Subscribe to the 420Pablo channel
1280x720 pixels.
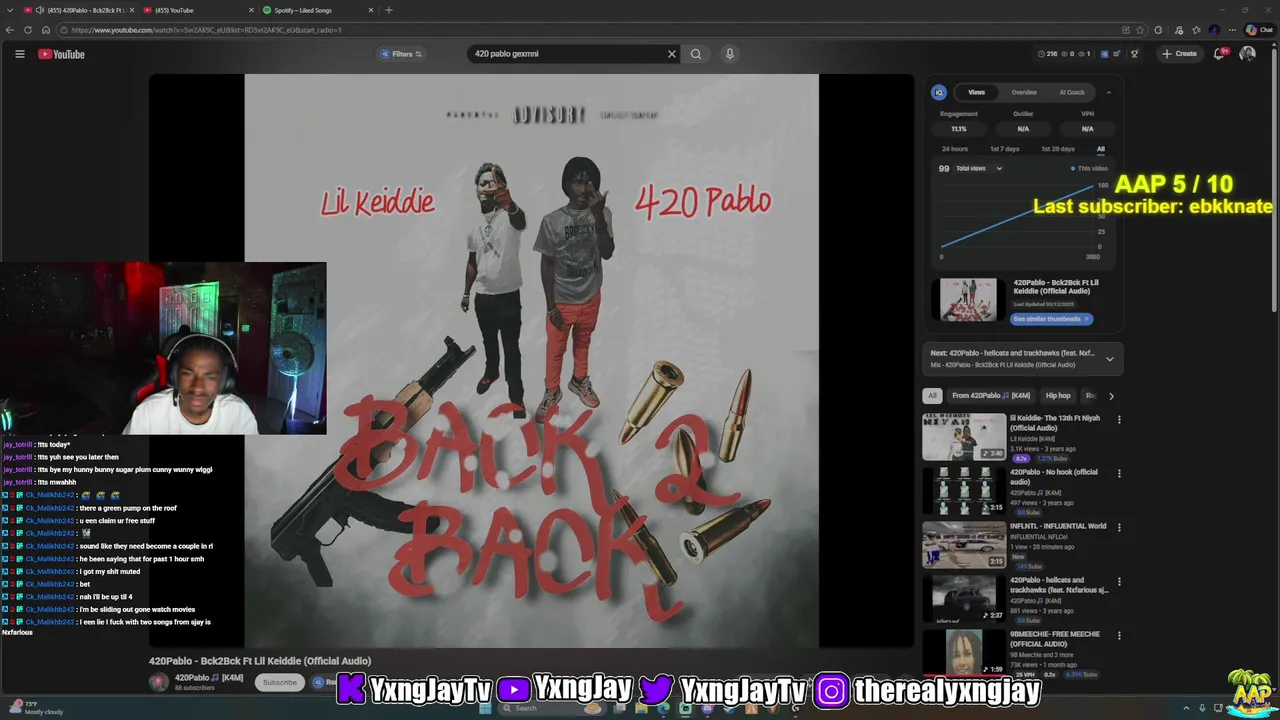[x=280, y=683]
